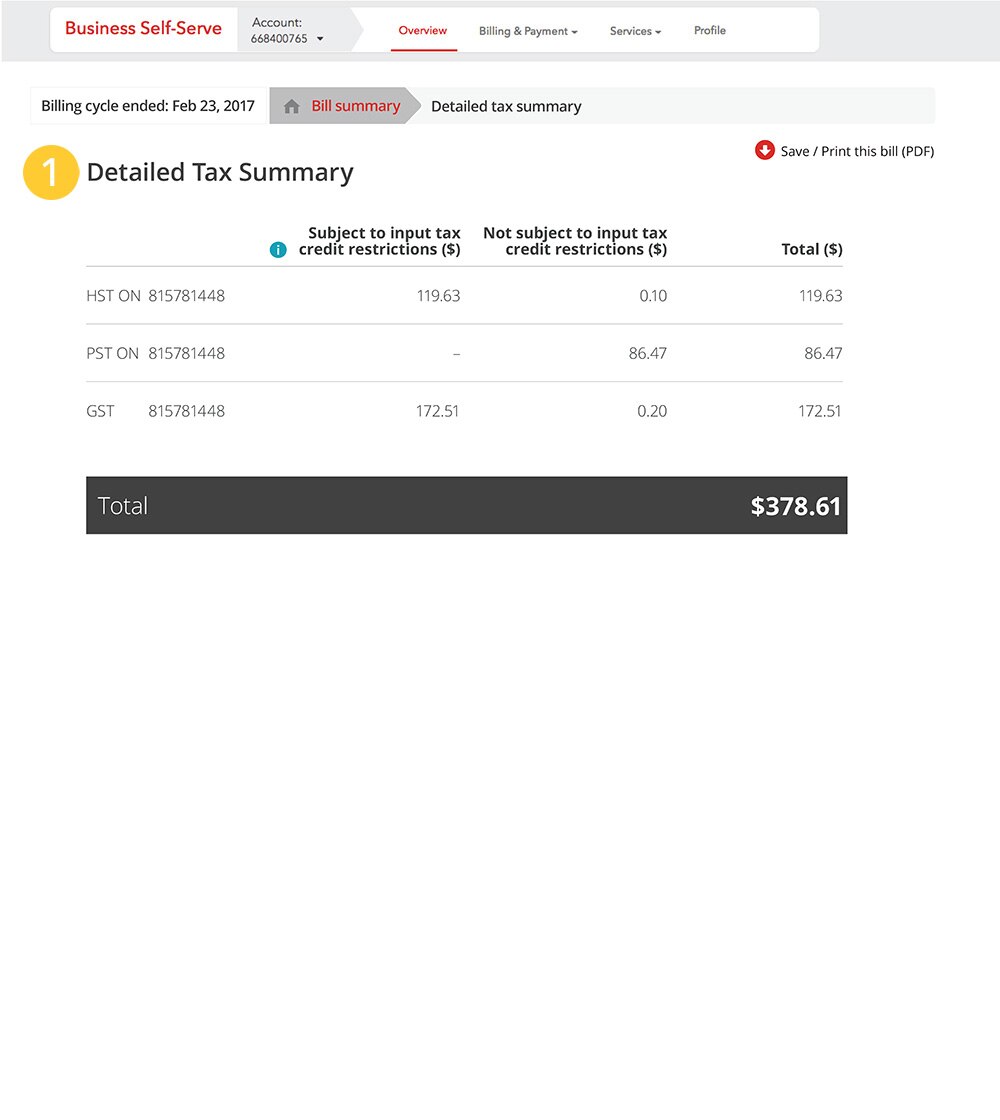The height and width of the screenshot is (1120, 1000).
Task: Expand the Billing & Payment menu
Action: point(528,31)
